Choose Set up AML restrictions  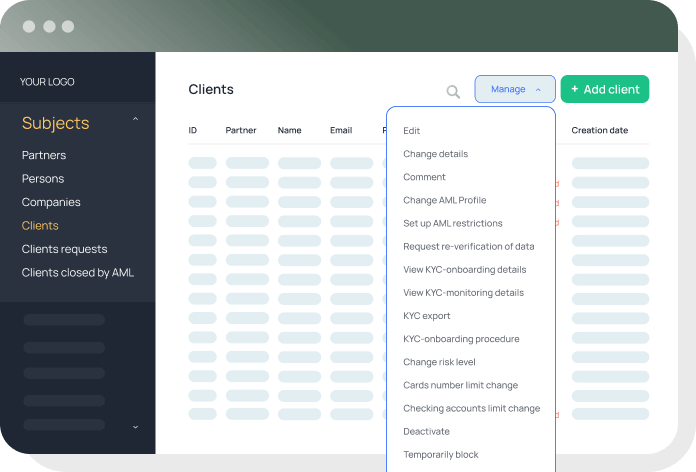tap(453, 223)
